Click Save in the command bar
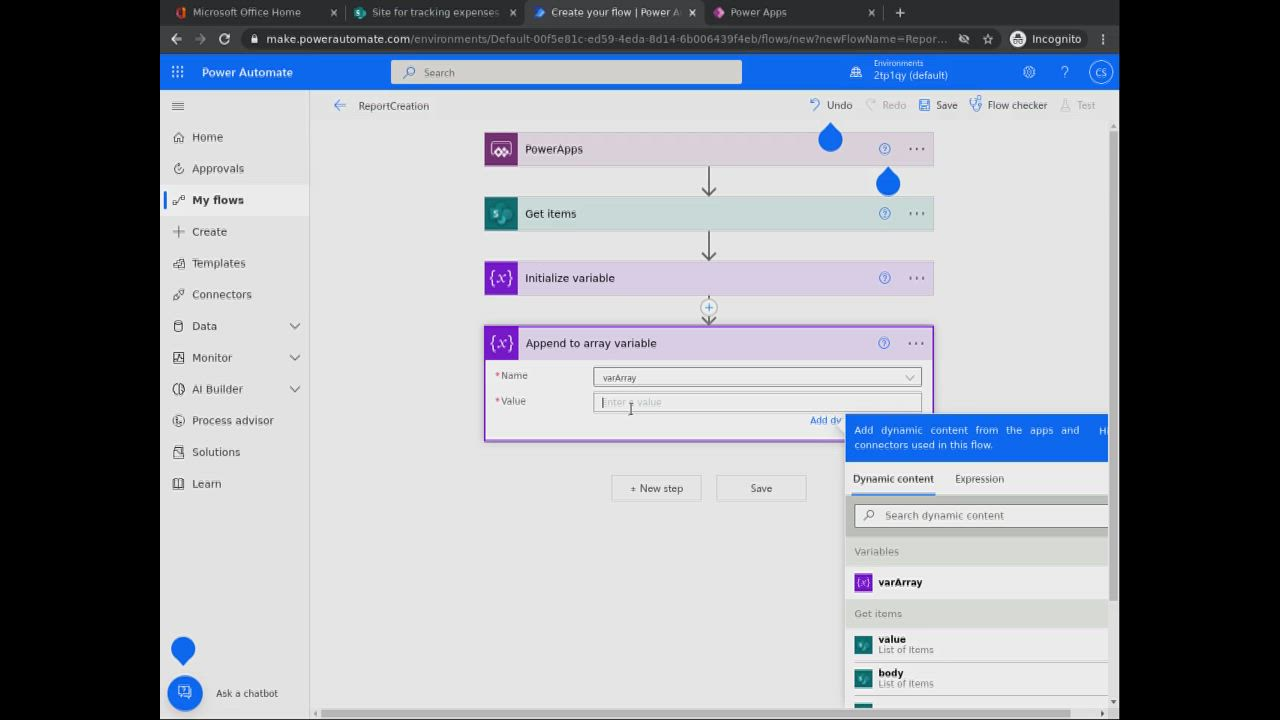Screen dimensions: 1280x720 [x=938, y=105]
